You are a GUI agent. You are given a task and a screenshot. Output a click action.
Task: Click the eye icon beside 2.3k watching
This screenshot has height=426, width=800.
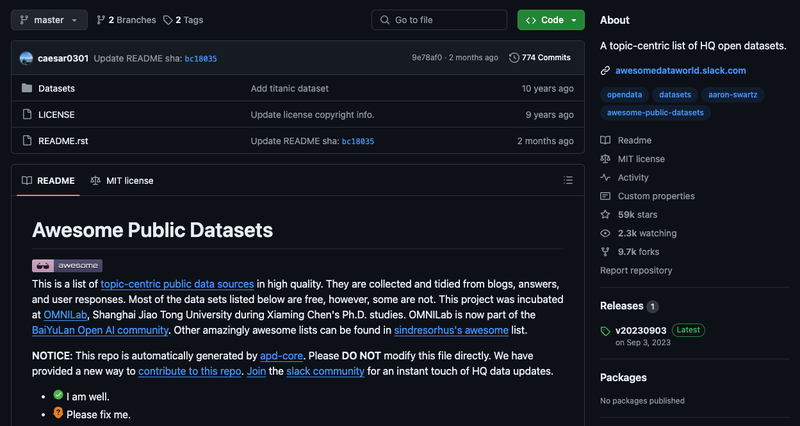tap(605, 233)
